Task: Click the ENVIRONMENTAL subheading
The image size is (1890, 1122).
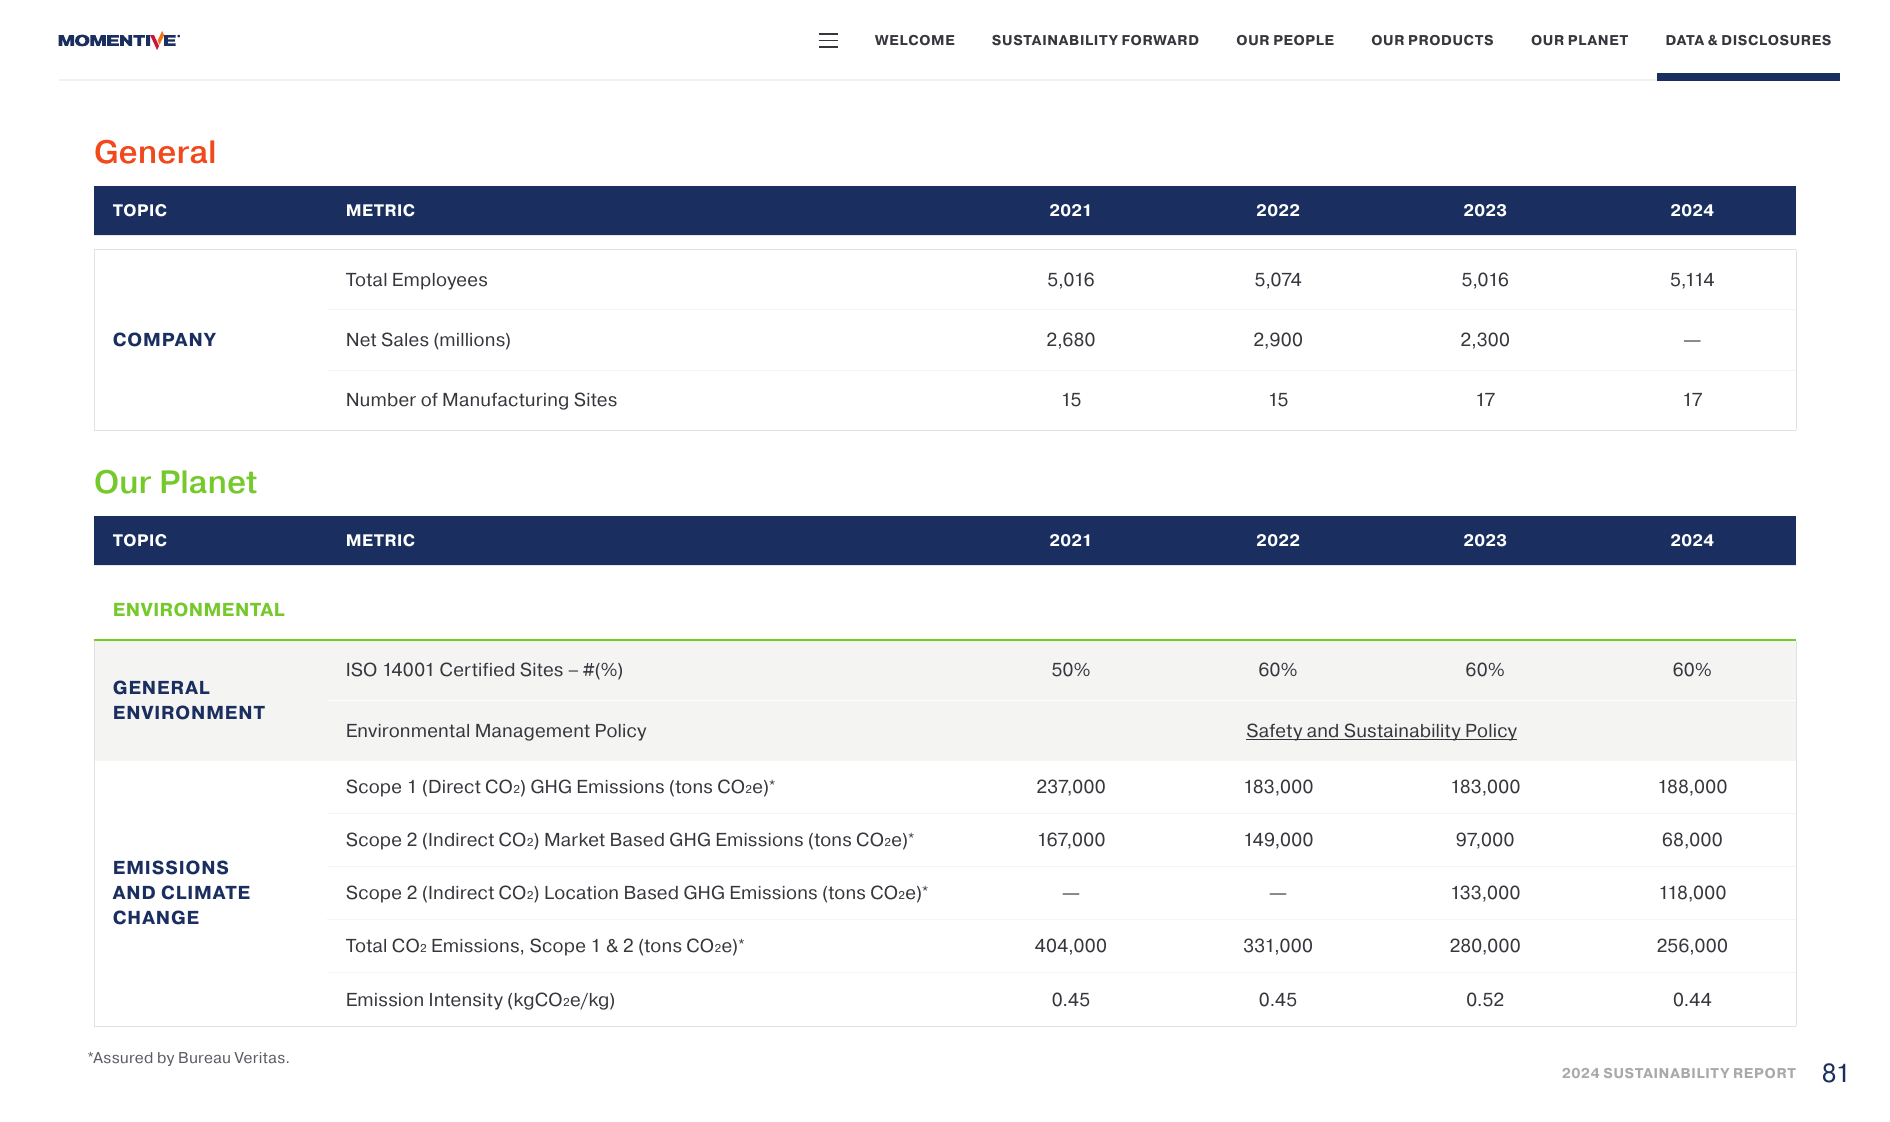Action: pos(199,610)
